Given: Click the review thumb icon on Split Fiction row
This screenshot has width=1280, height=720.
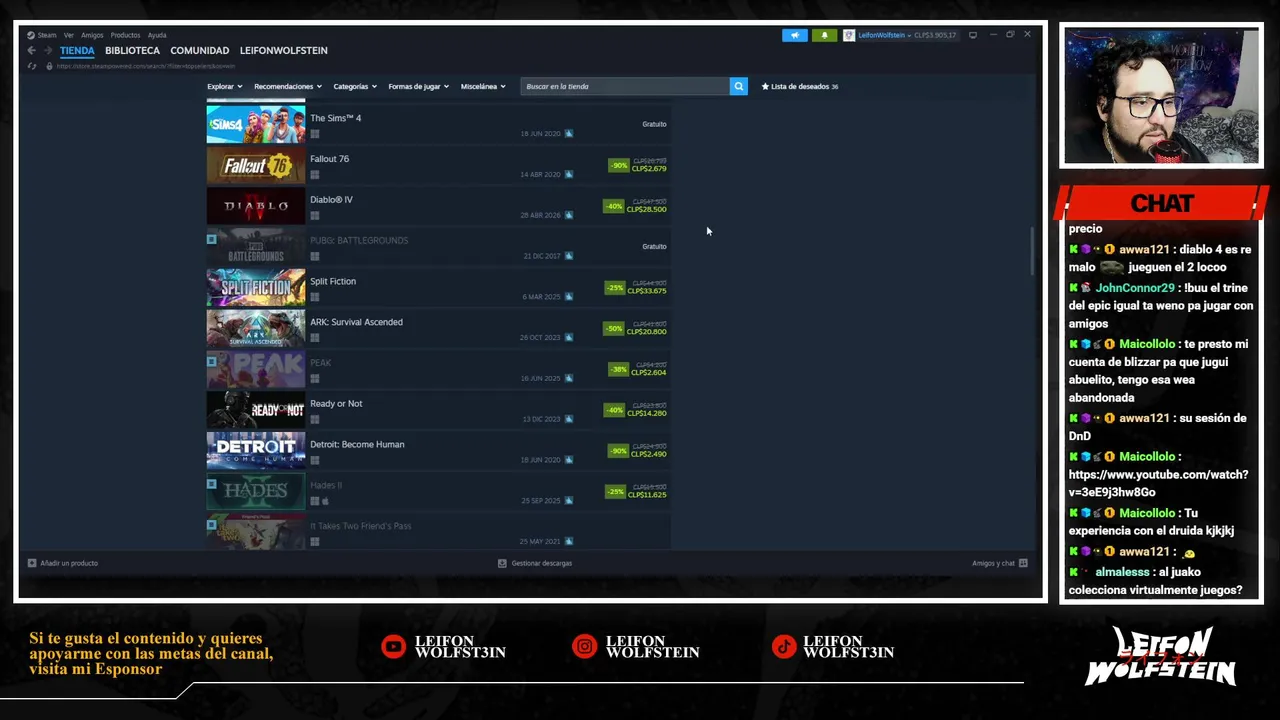Looking at the screenshot, I should pyautogui.click(x=569, y=297).
